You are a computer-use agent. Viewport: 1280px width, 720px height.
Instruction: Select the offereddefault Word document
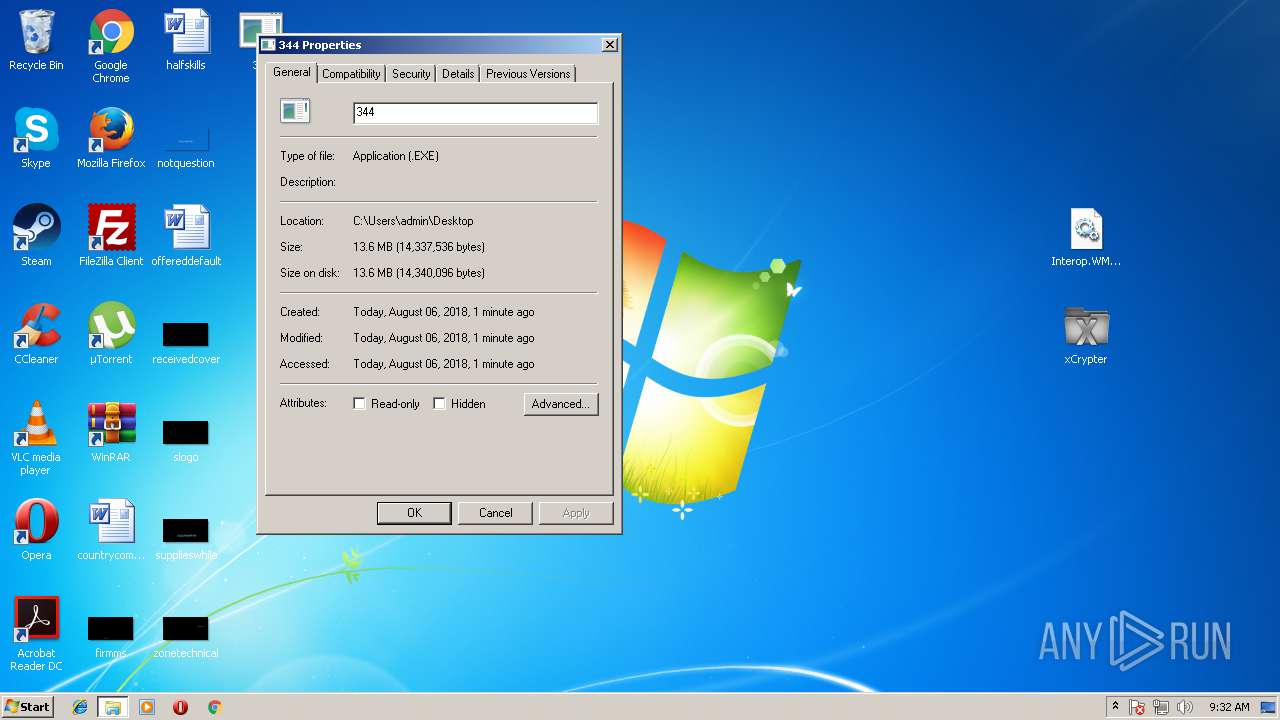coord(186,237)
